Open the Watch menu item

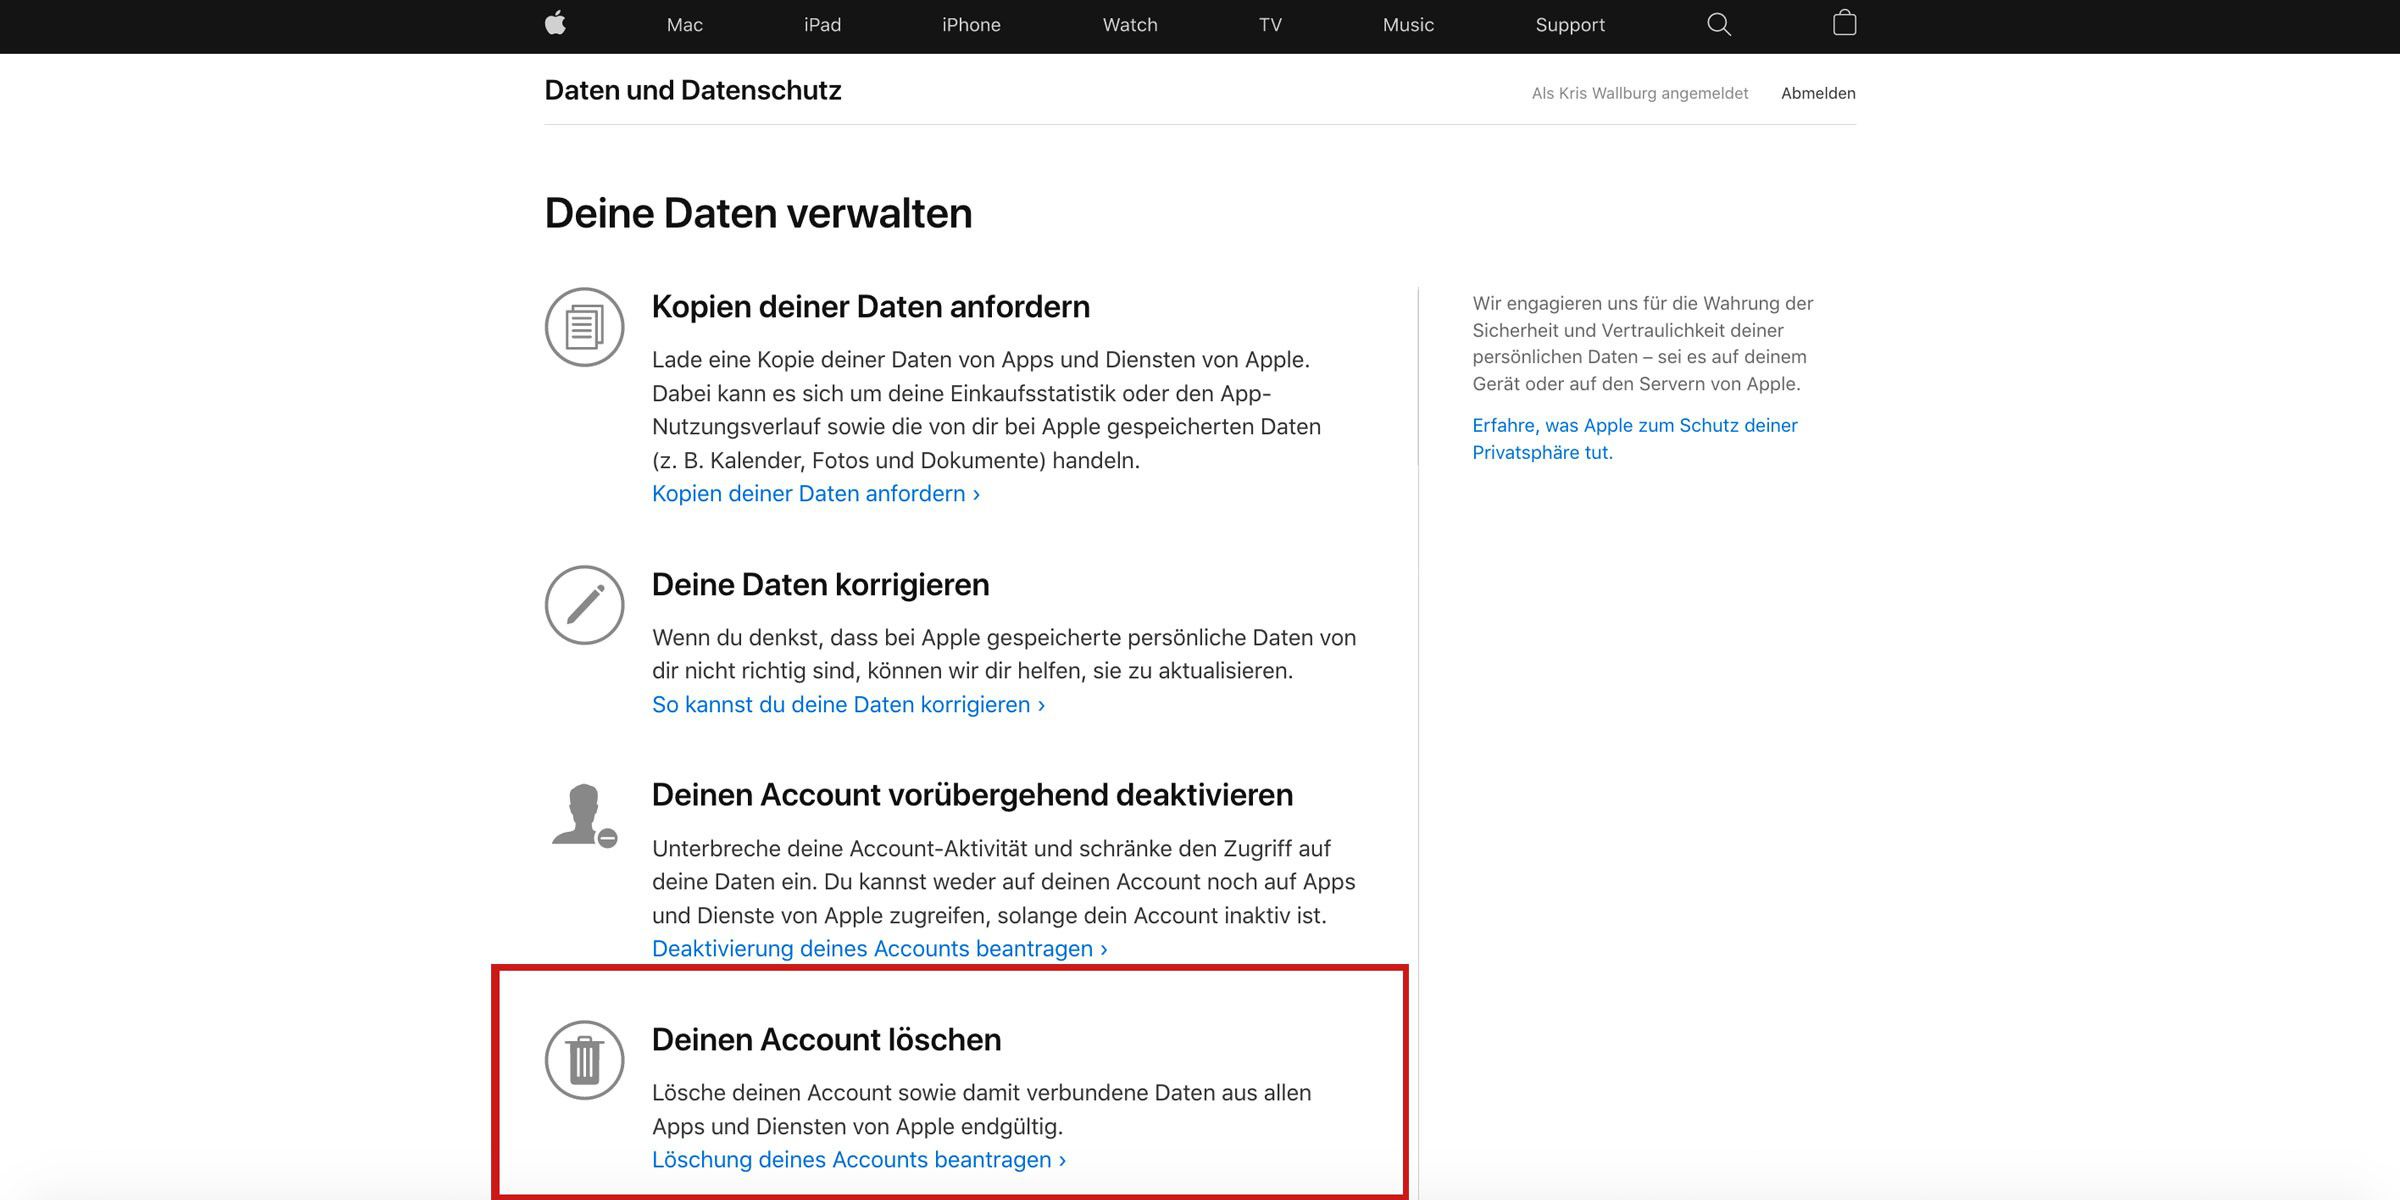pos(1130,25)
